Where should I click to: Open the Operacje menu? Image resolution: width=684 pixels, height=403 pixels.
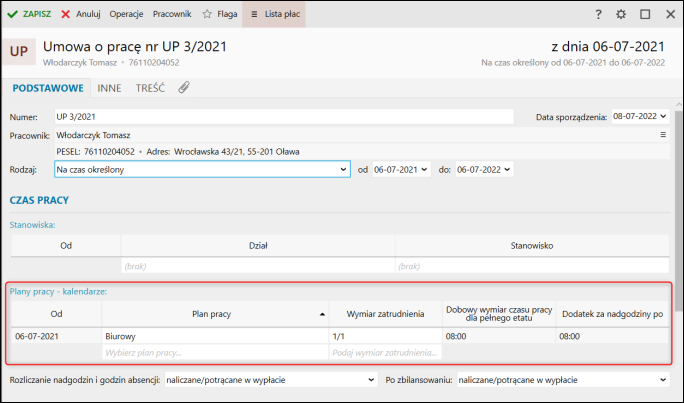tap(126, 14)
